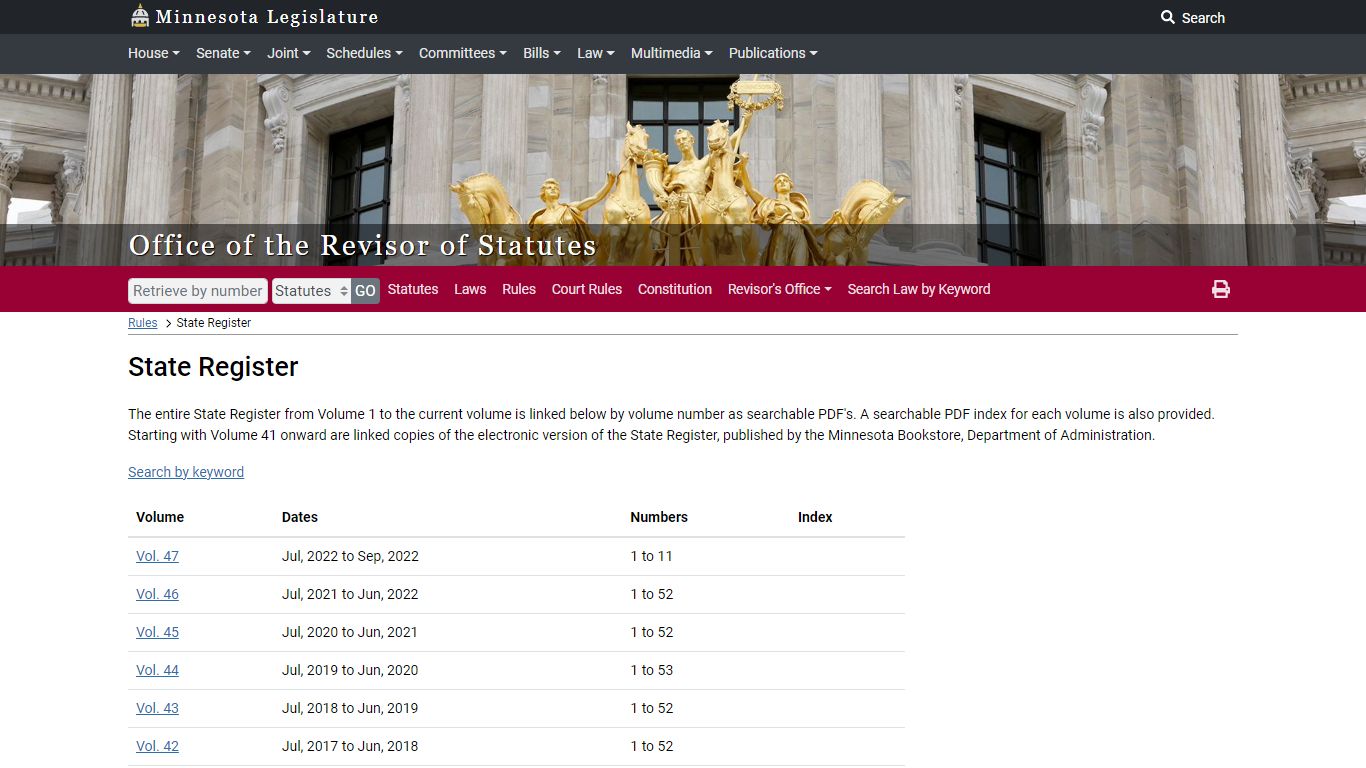Expand the House dropdown menu

[x=153, y=53]
